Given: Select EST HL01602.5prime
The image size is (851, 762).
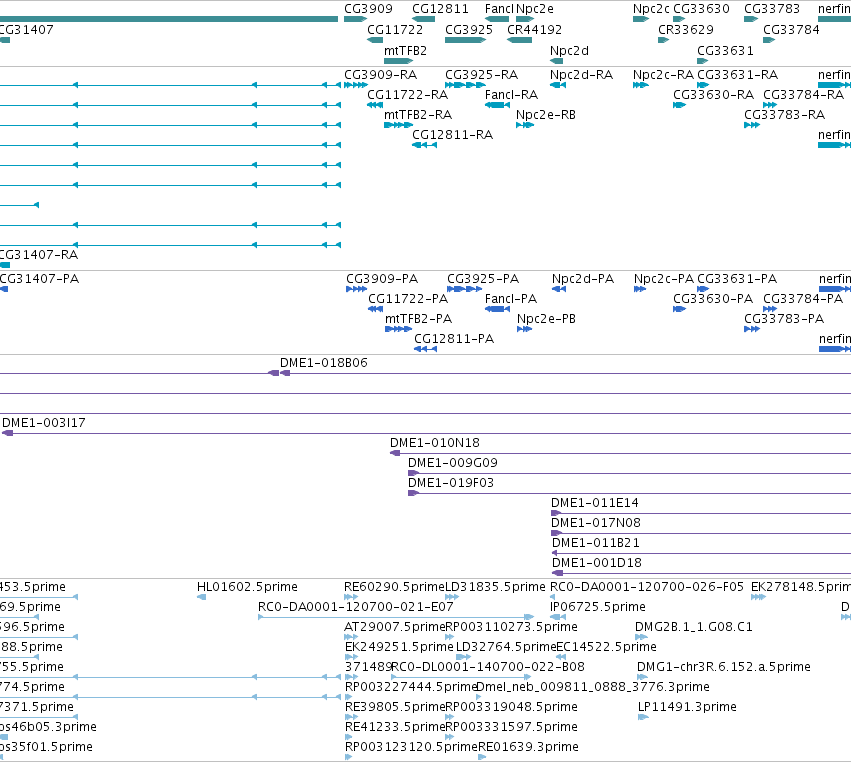Looking at the screenshot, I should click(247, 587).
